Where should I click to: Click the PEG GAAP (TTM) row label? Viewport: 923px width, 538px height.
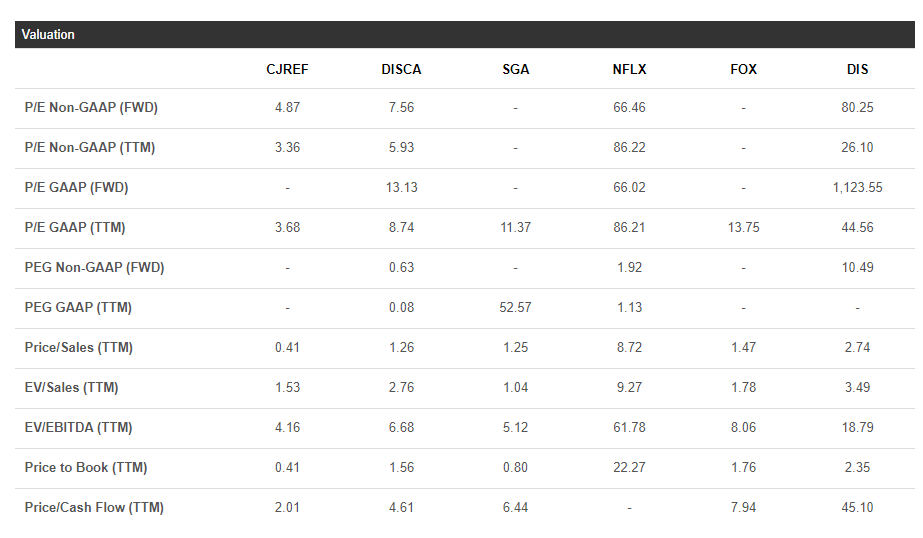(78, 308)
